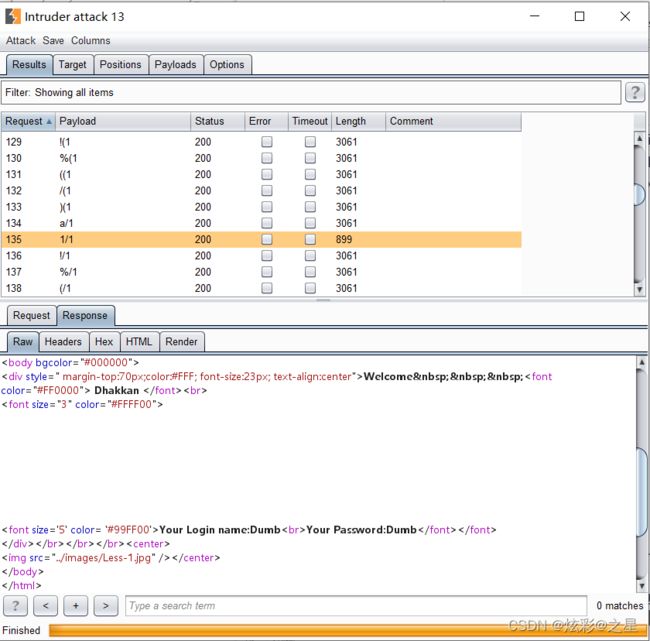Click the response pane scrollbar thumb
Screen dimensions: 650x641
(641, 491)
